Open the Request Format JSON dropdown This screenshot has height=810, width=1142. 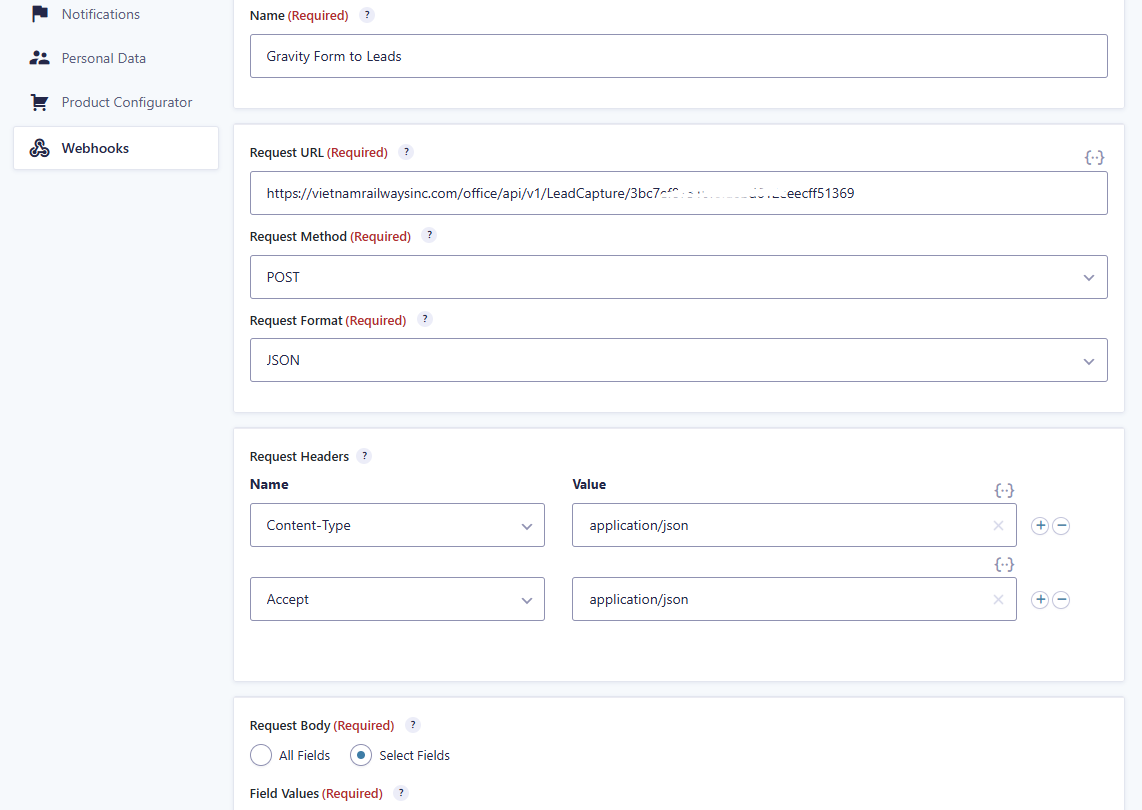[678, 360]
